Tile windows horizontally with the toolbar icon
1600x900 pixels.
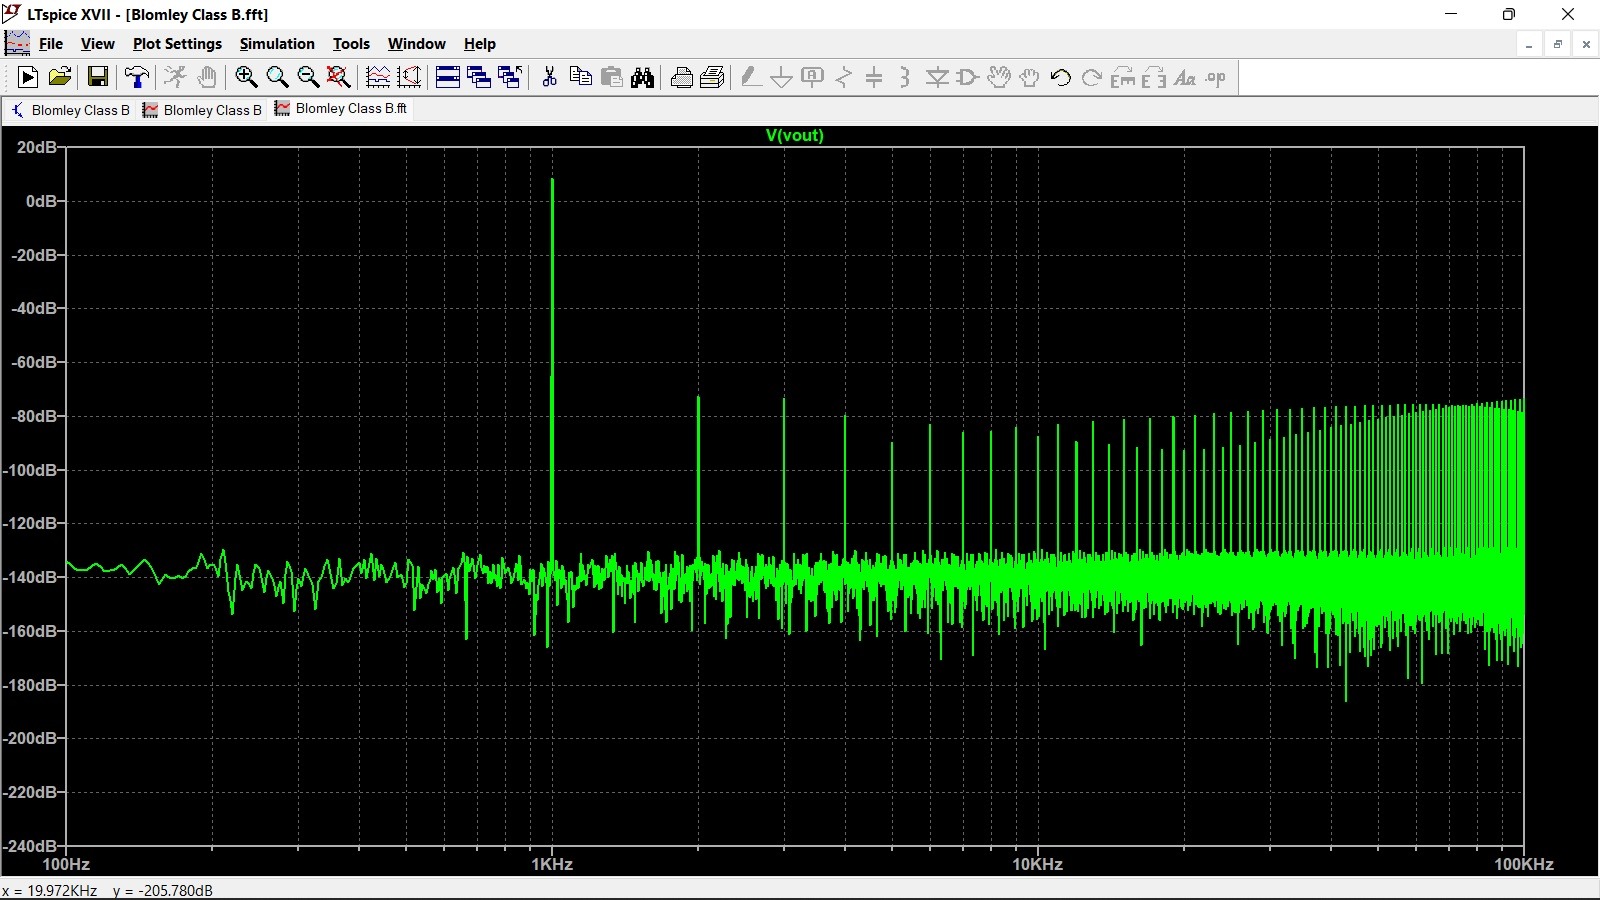(448, 77)
